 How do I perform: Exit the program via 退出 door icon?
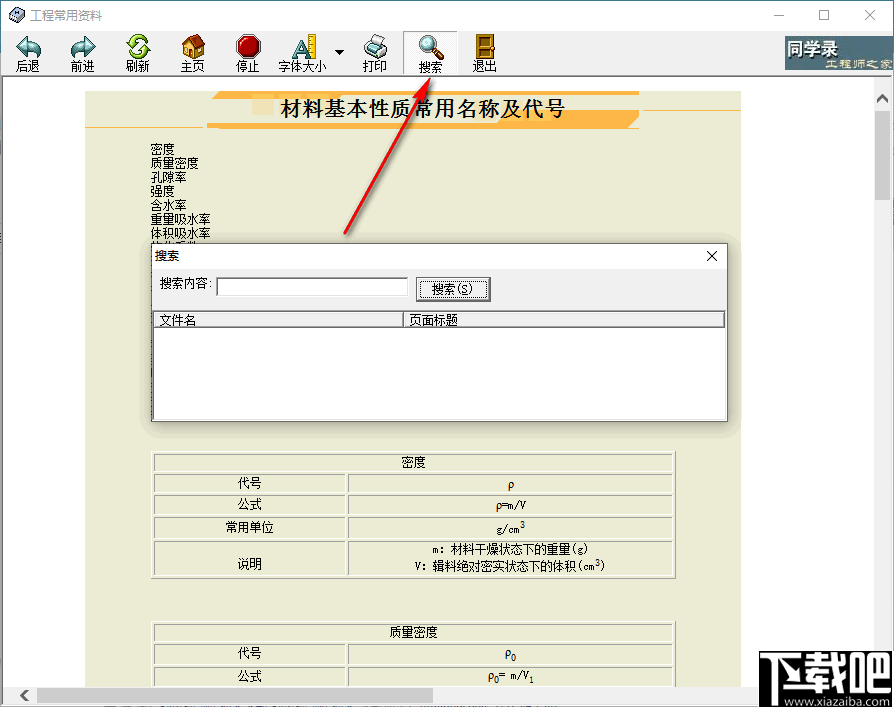[x=485, y=54]
